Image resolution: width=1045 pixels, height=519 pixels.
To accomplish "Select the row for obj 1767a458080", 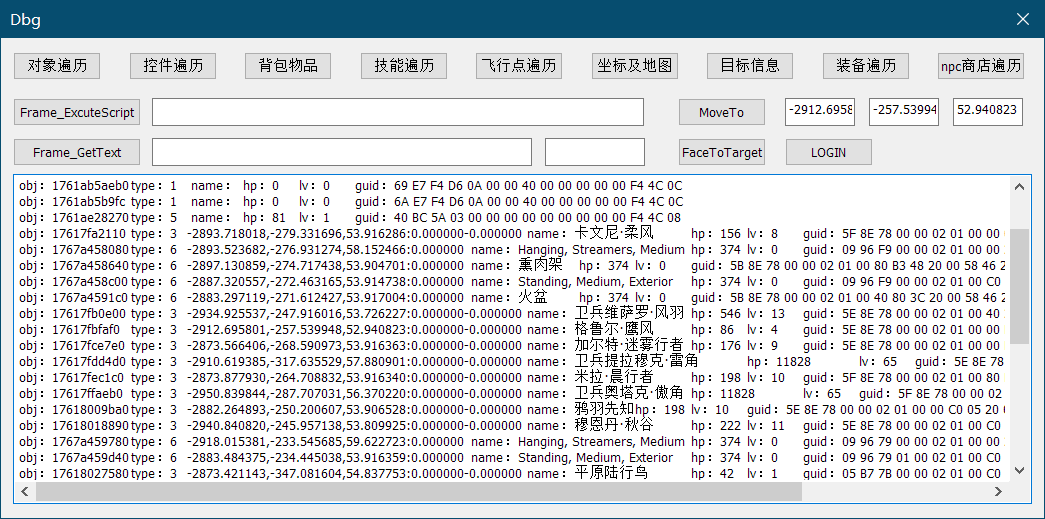I will point(512,250).
